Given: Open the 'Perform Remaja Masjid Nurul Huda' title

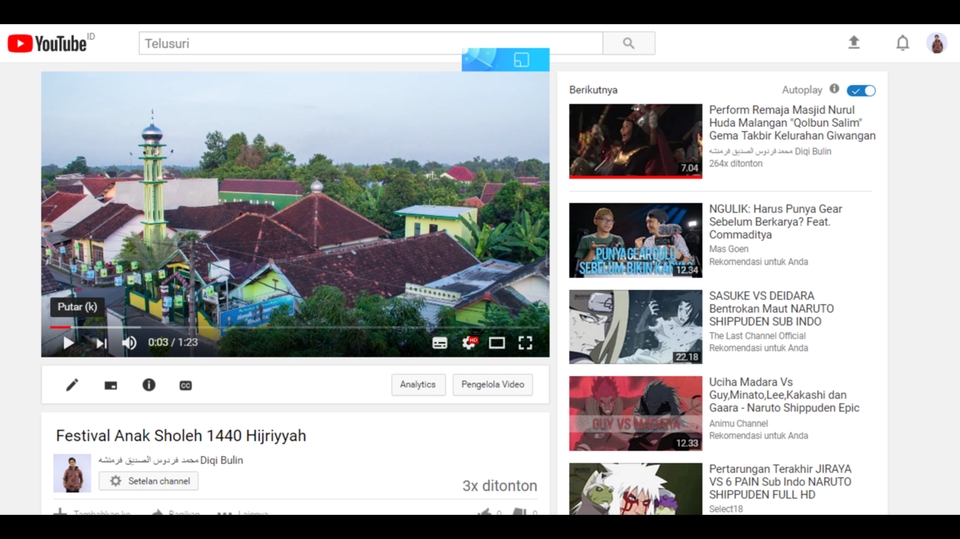Looking at the screenshot, I should pyautogui.click(x=792, y=122).
